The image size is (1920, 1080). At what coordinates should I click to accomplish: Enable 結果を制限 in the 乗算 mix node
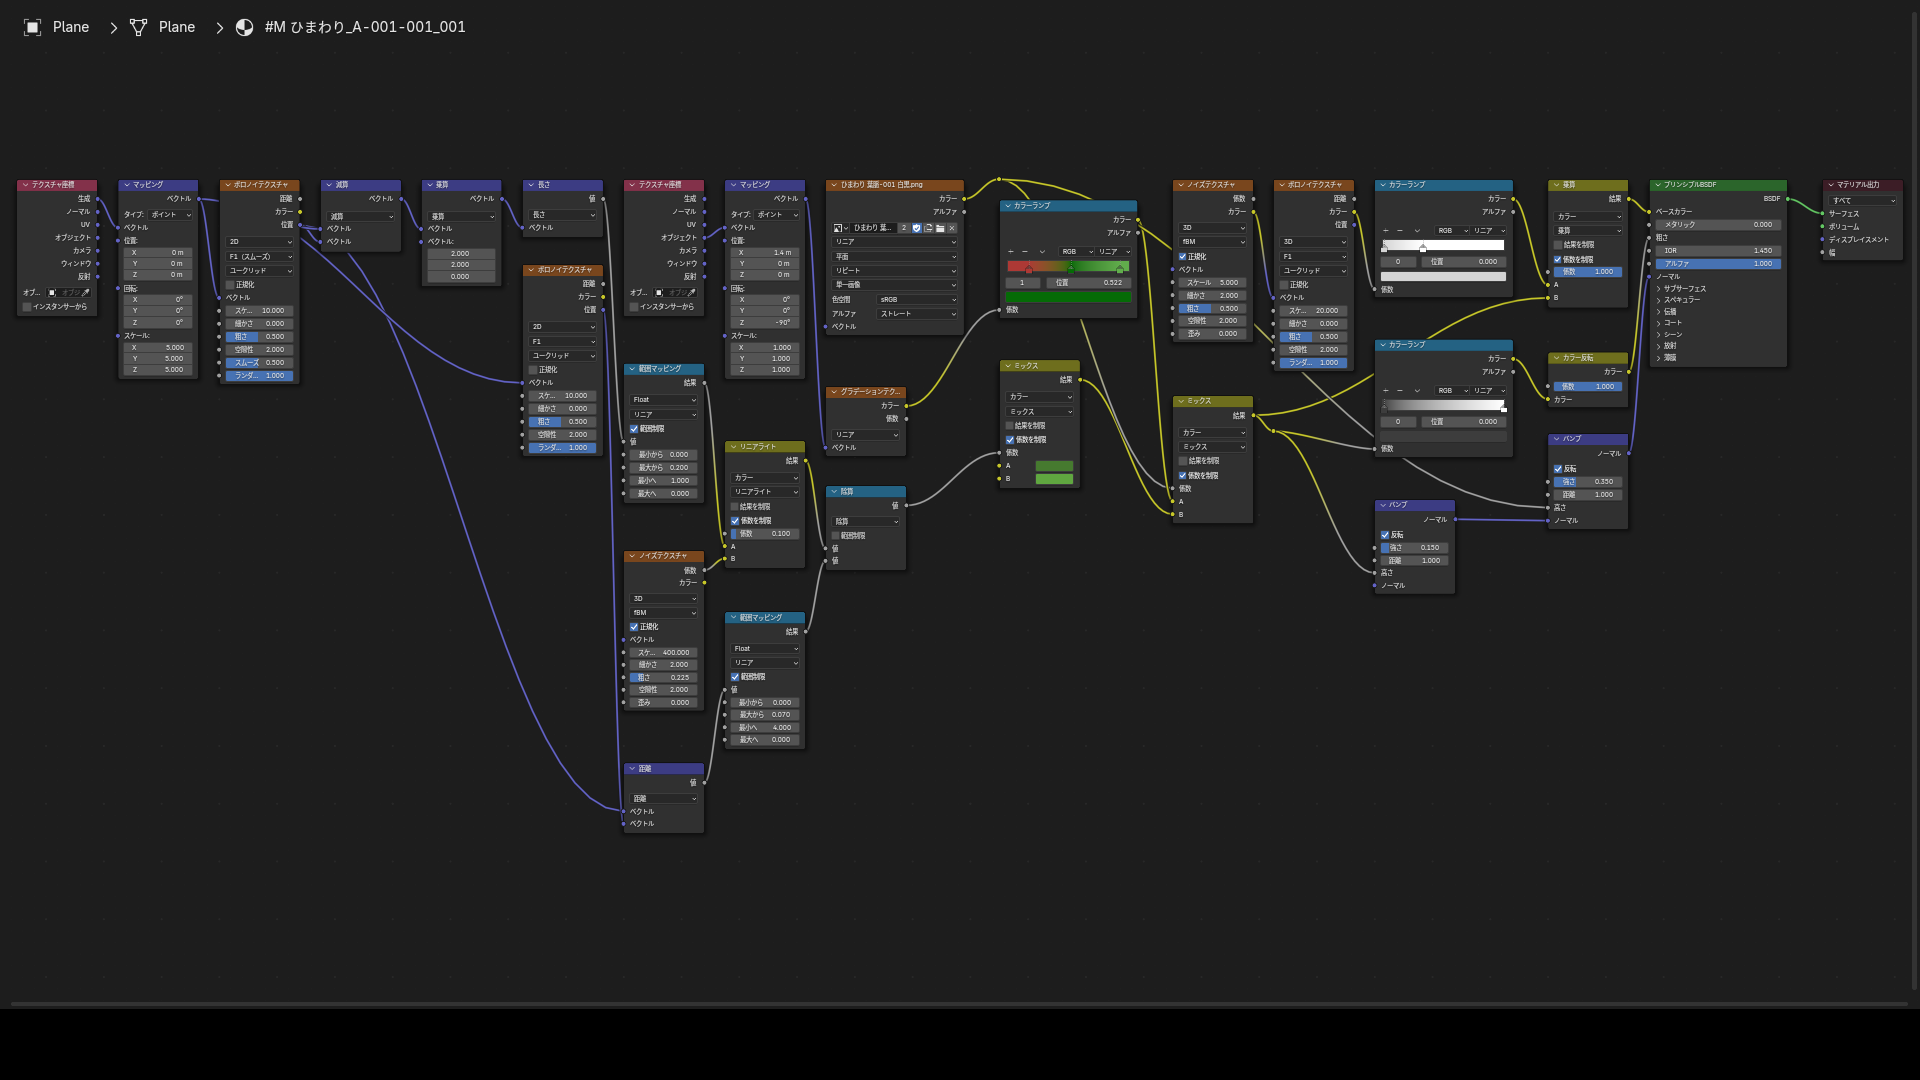click(x=1558, y=245)
